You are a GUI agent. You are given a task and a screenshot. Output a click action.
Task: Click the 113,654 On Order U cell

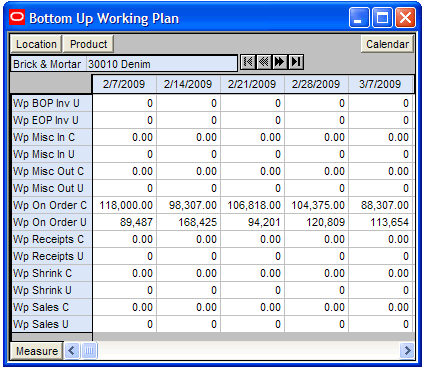click(381, 222)
